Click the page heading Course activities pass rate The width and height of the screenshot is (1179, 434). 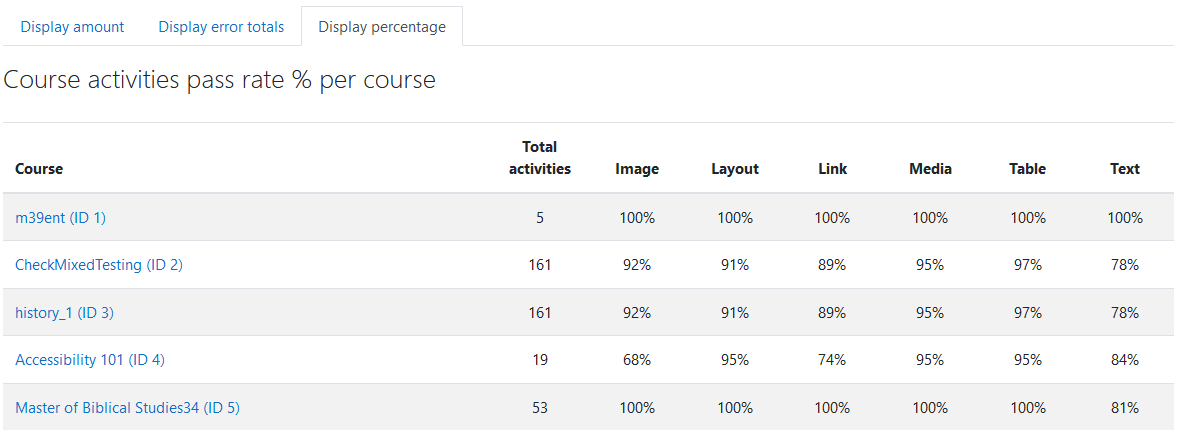pyautogui.click(x=220, y=80)
